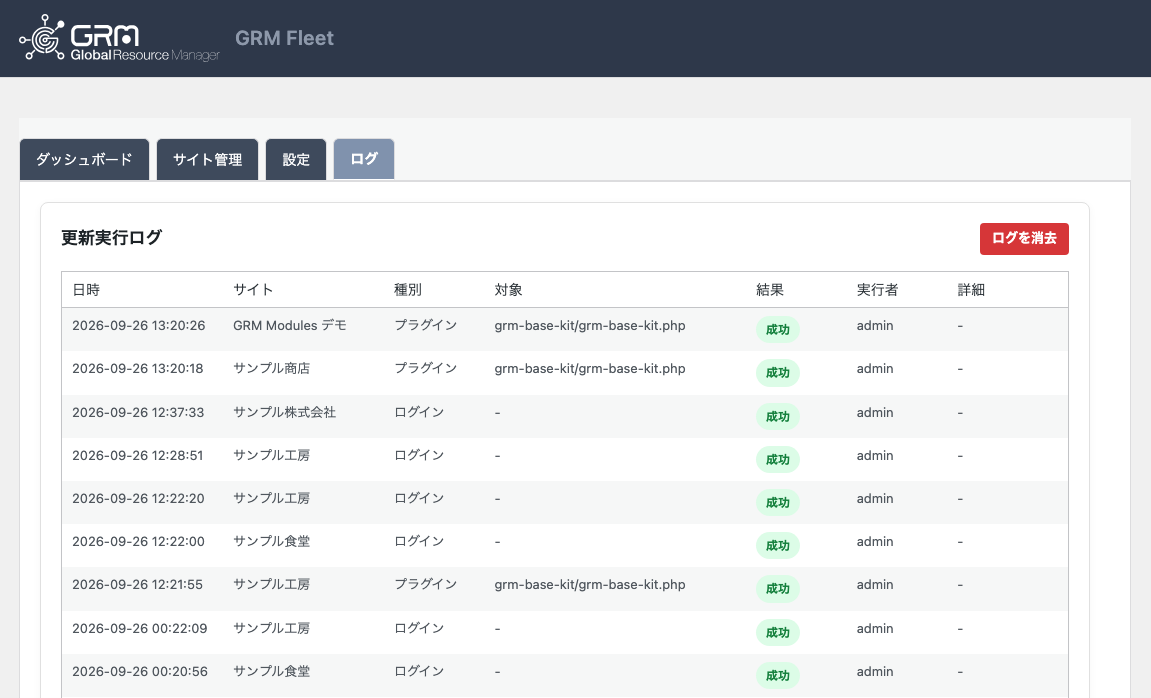This screenshot has width=1151, height=698.
Task: Click the 結果 column header
Action: coord(770,290)
